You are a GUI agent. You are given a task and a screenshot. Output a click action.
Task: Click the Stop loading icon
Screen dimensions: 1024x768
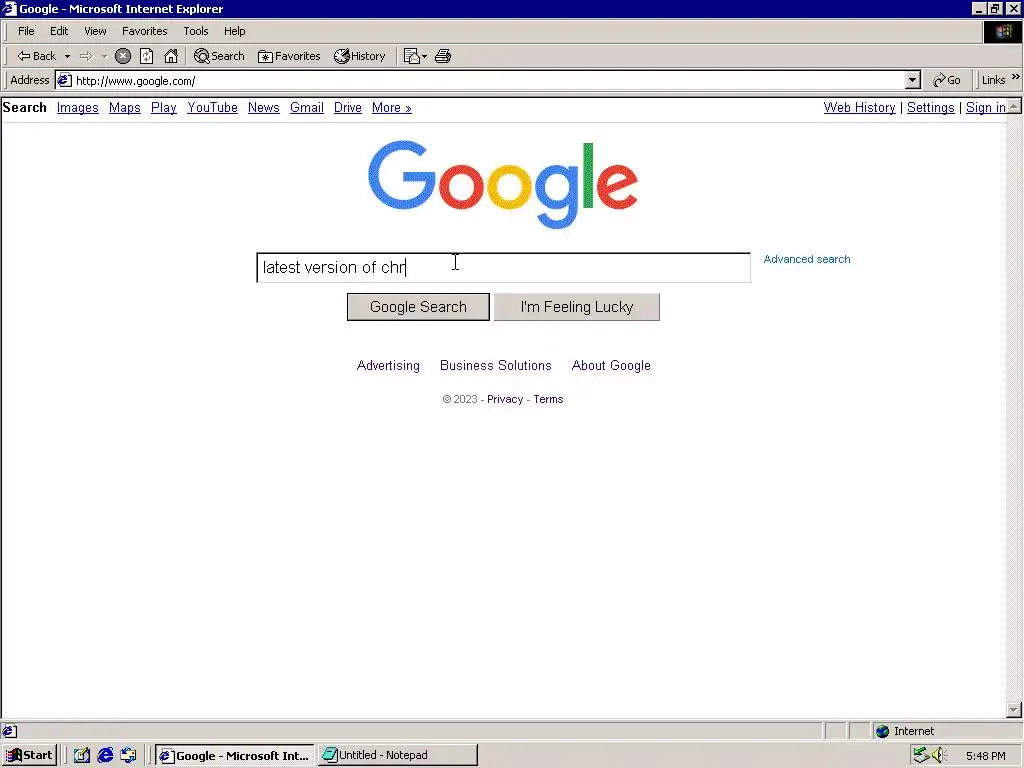point(123,56)
